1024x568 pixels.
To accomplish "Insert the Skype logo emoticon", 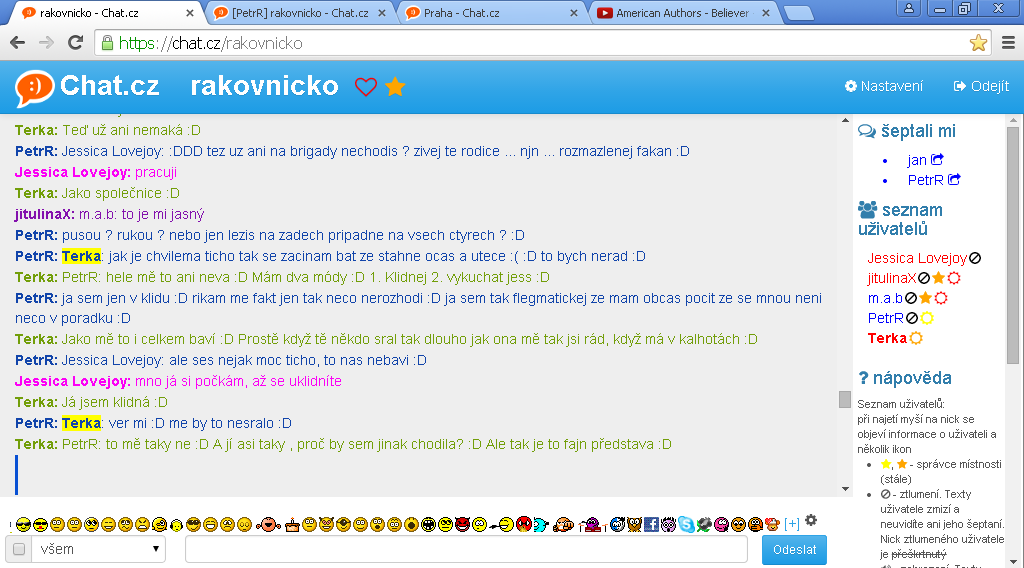I will tap(685, 524).
